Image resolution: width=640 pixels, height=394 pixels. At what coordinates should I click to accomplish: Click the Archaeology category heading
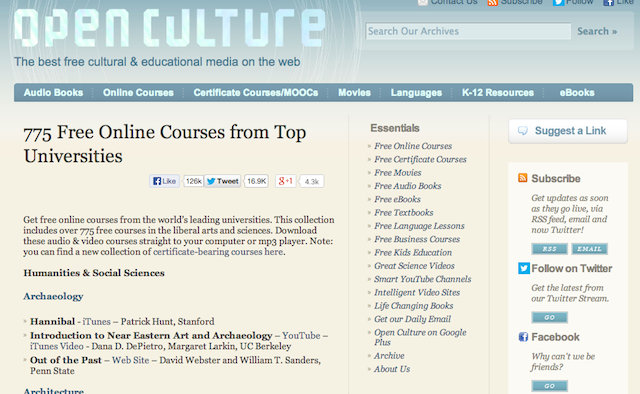tap(53, 296)
